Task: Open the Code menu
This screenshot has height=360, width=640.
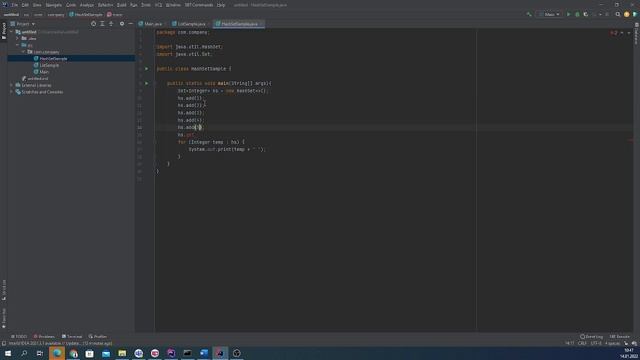Action: coord(71,5)
